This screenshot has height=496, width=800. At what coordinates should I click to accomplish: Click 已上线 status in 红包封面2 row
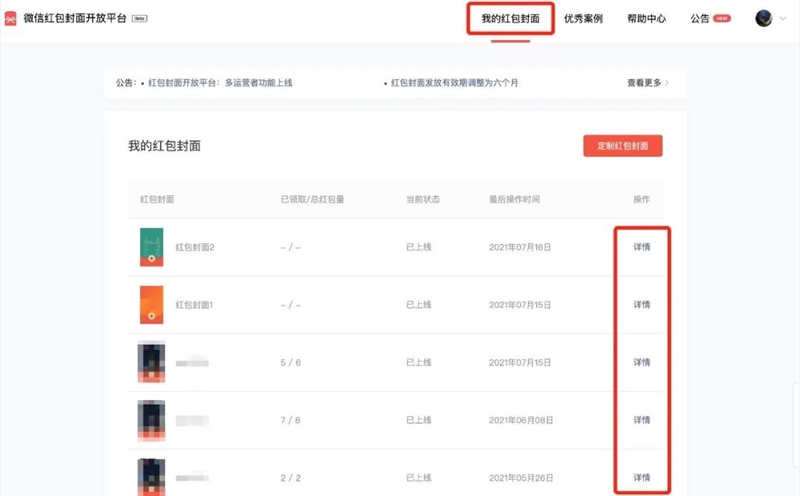coord(418,247)
